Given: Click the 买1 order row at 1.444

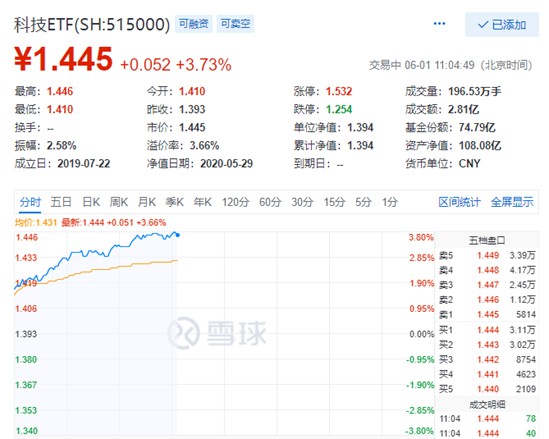Looking at the screenshot, I should tap(487, 330).
